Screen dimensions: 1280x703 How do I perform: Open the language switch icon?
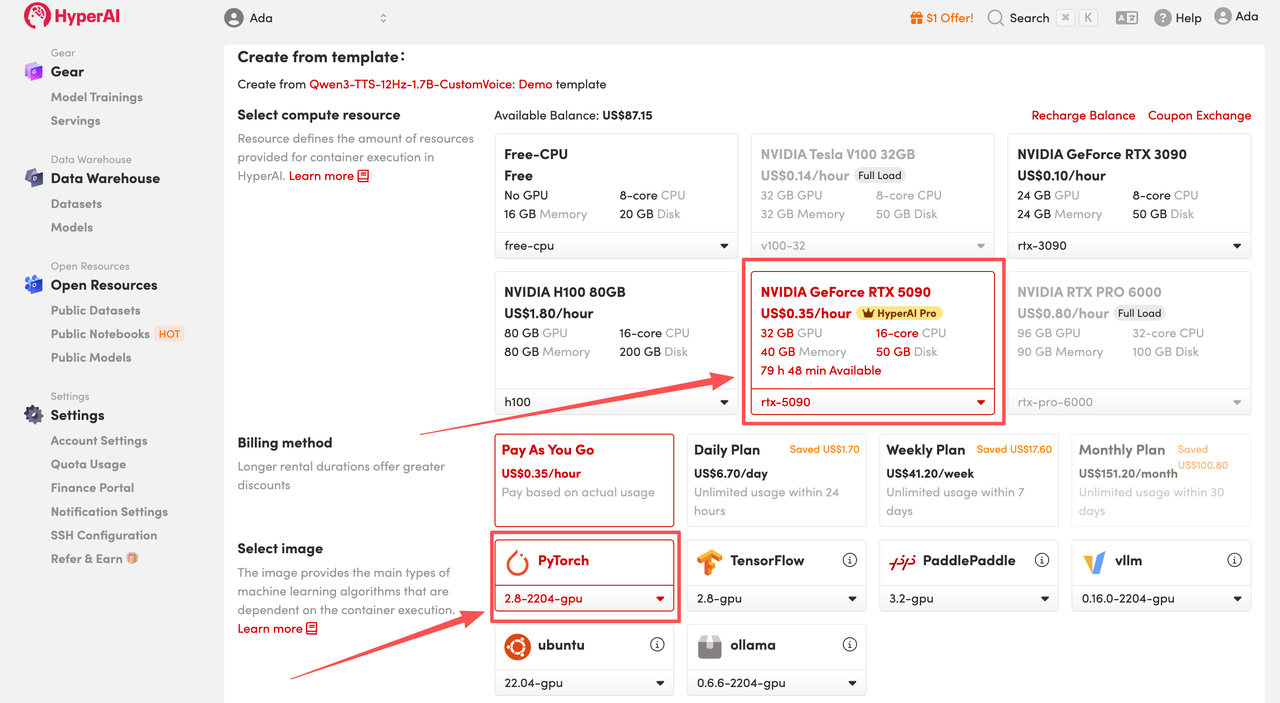[x=1126, y=18]
